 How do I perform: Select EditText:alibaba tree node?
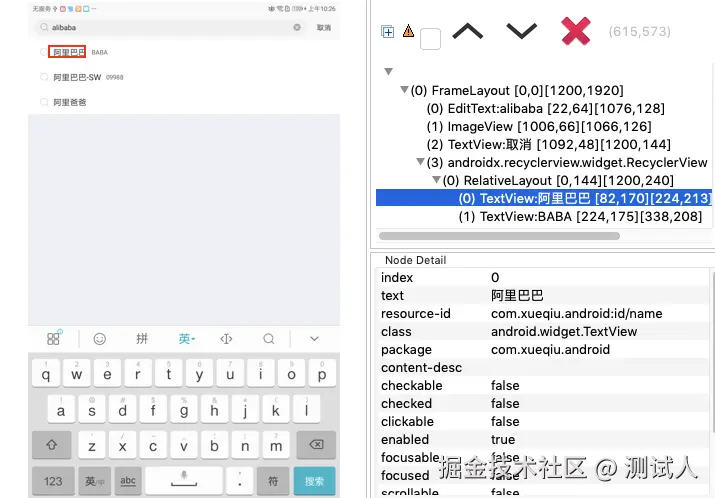(x=545, y=109)
